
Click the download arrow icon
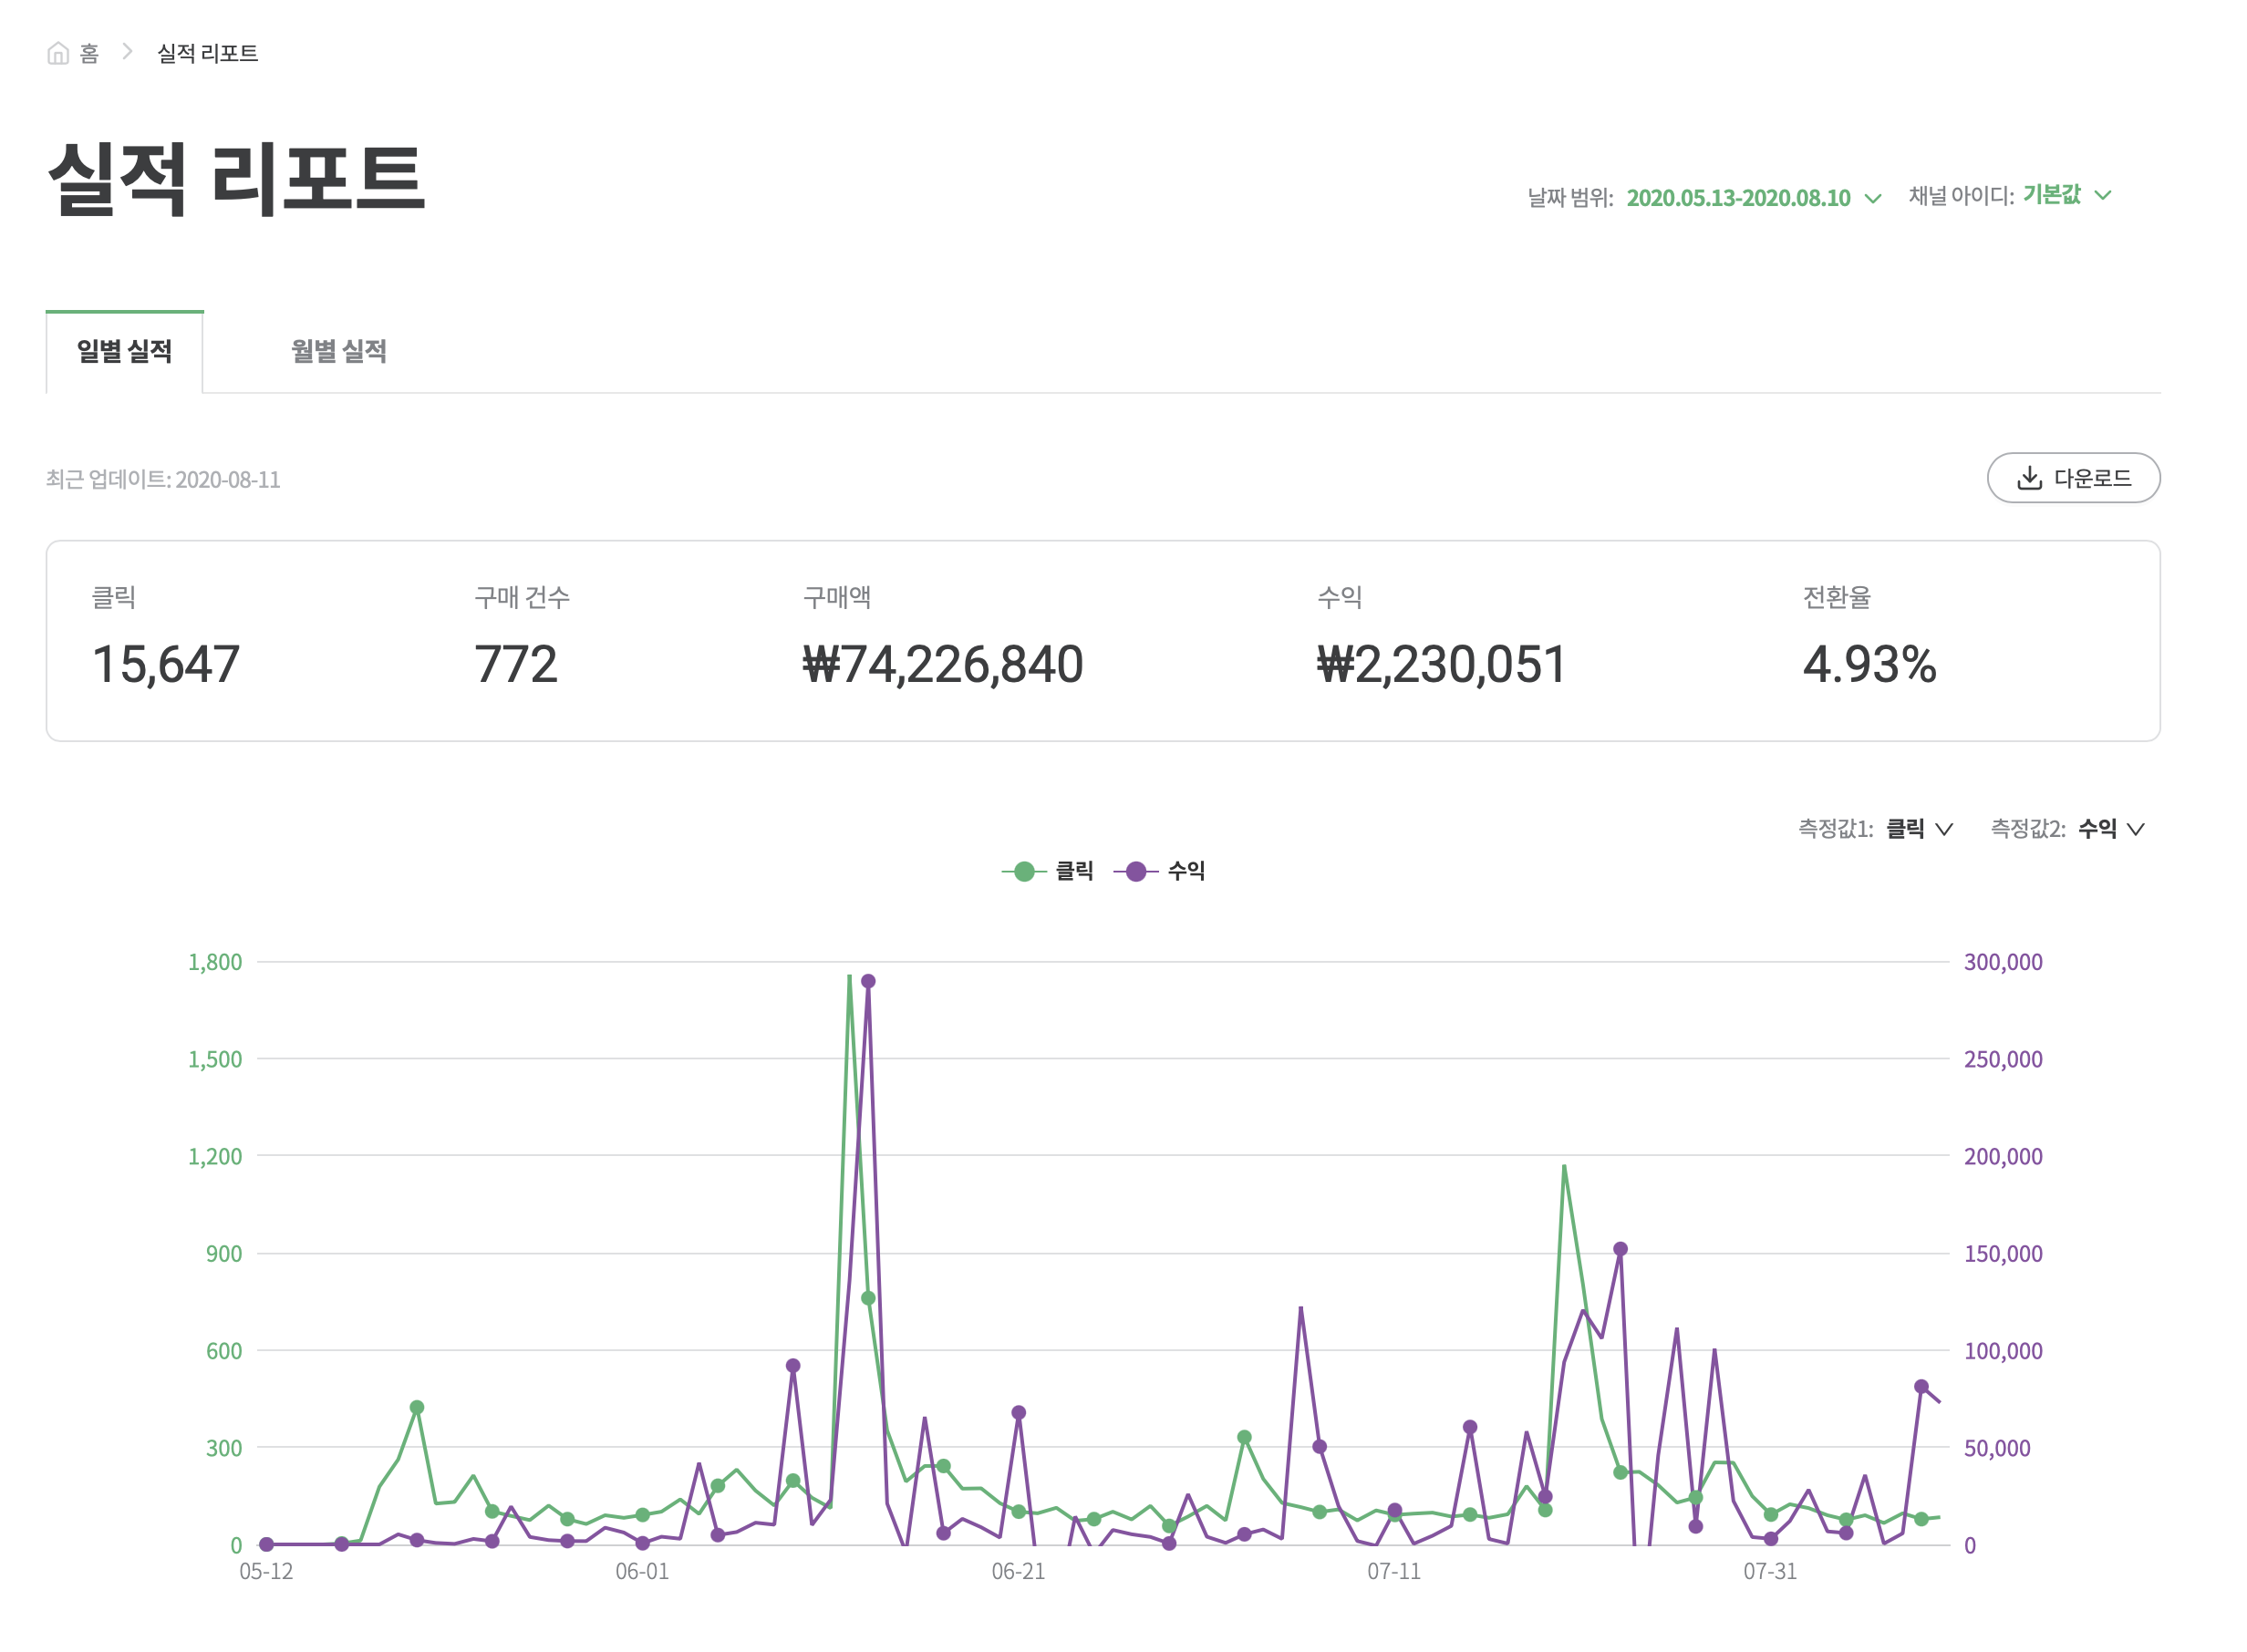pos(2028,478)
